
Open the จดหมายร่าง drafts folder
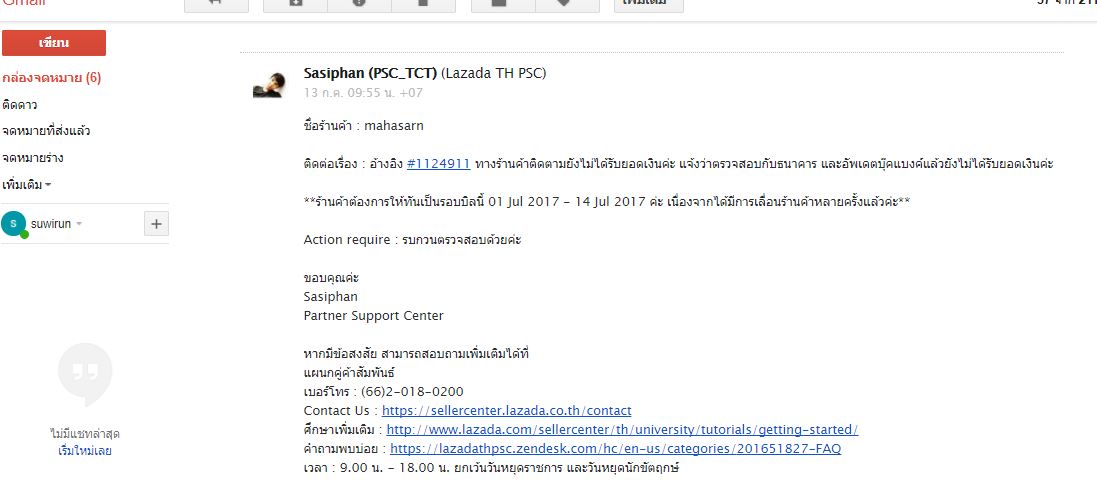34,158
